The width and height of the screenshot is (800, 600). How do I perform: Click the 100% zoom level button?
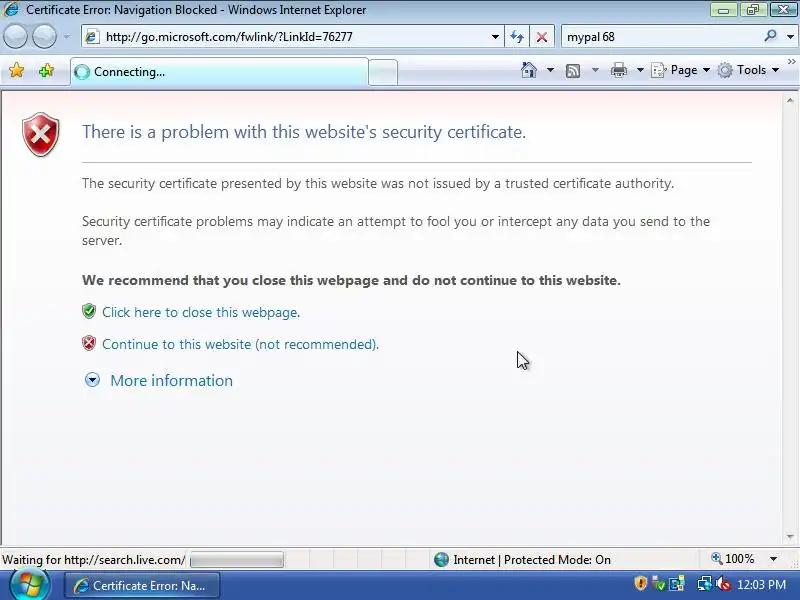[x=733, y=559]
